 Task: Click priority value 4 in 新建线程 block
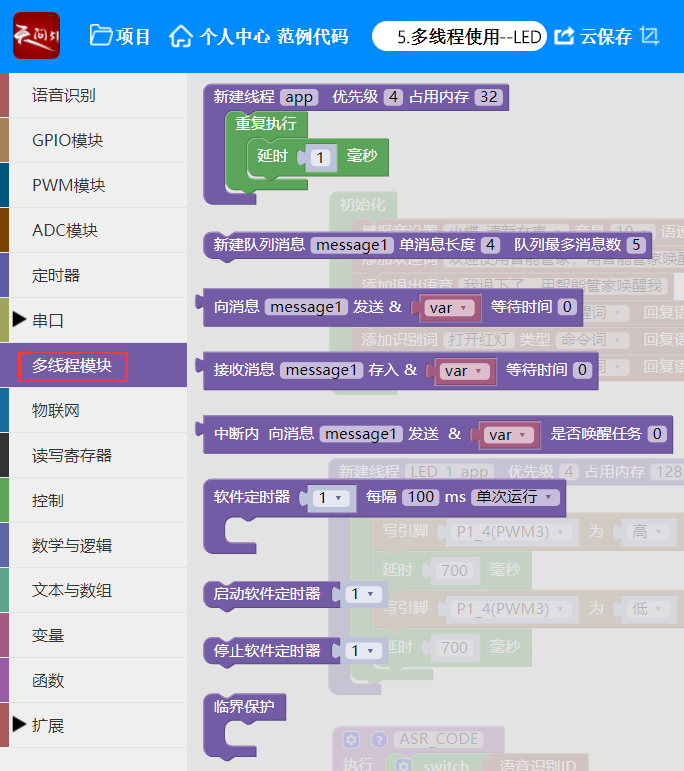point(393,97)
